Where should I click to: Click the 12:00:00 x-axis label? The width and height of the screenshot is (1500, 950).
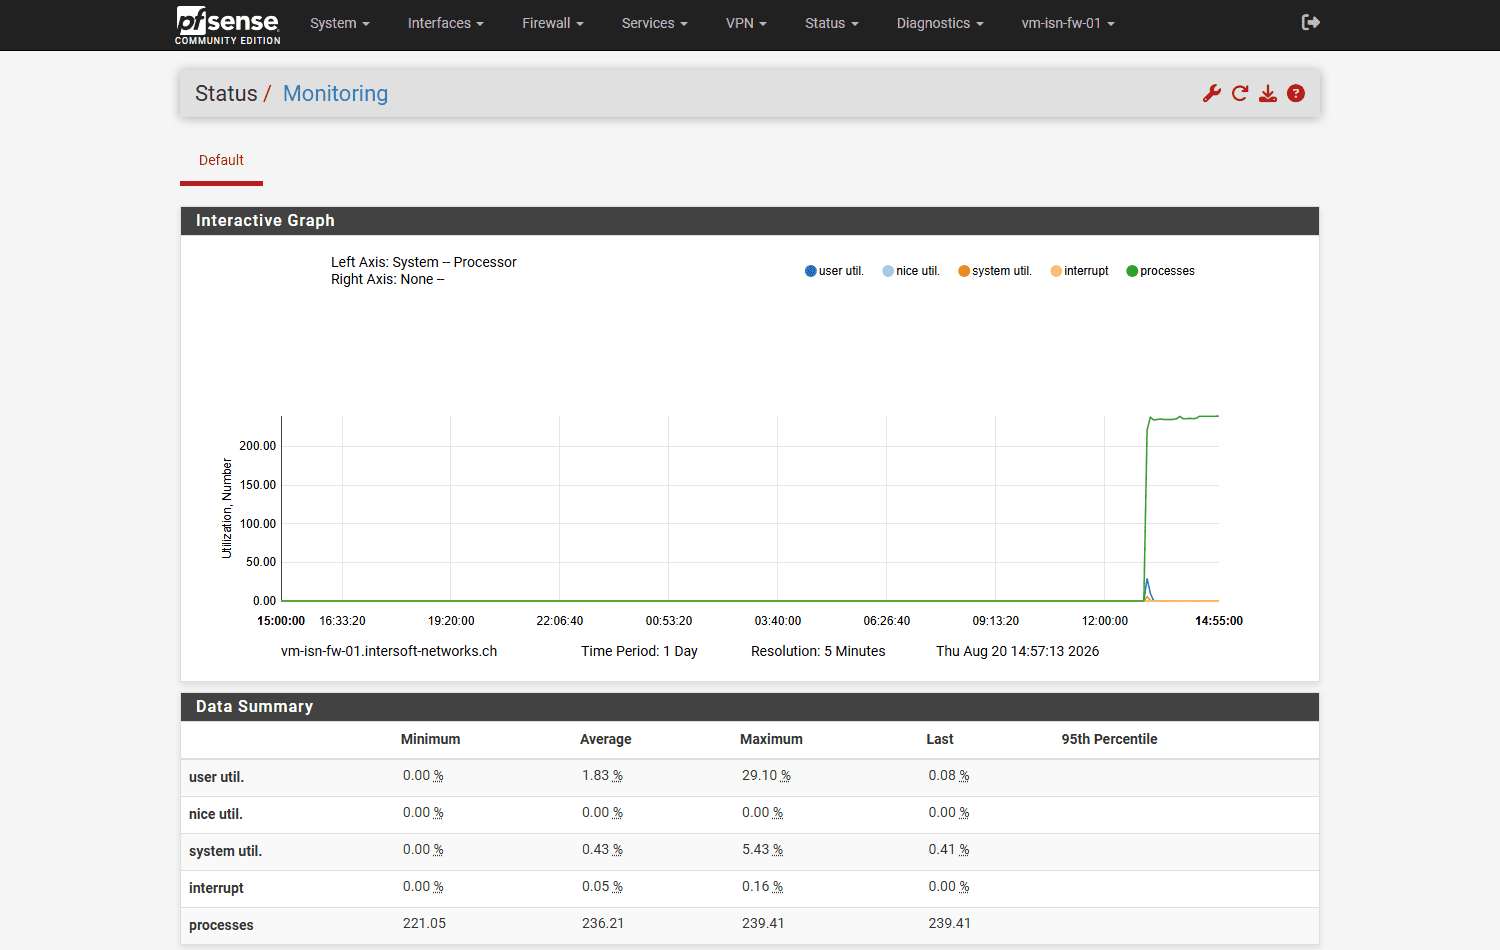click(x=1105, y=621)
